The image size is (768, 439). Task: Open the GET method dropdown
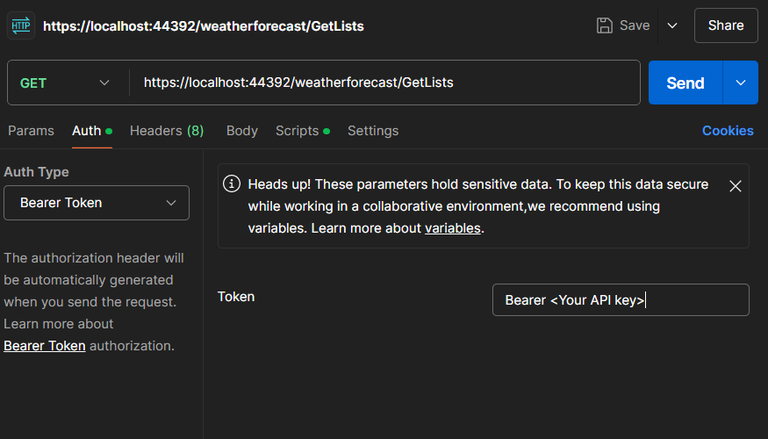pos(66,83)
